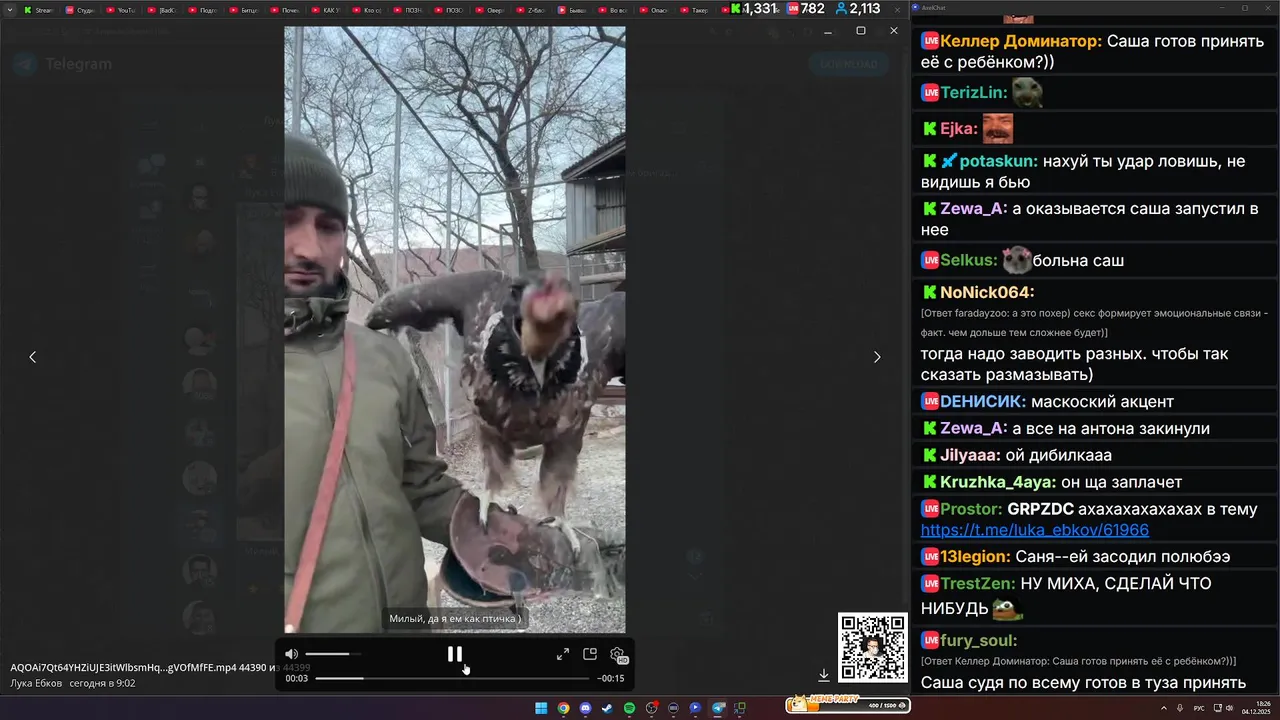
Task: Enter fullscreen mode with the expand arrows icon
Action: click(x=563, y=654)
